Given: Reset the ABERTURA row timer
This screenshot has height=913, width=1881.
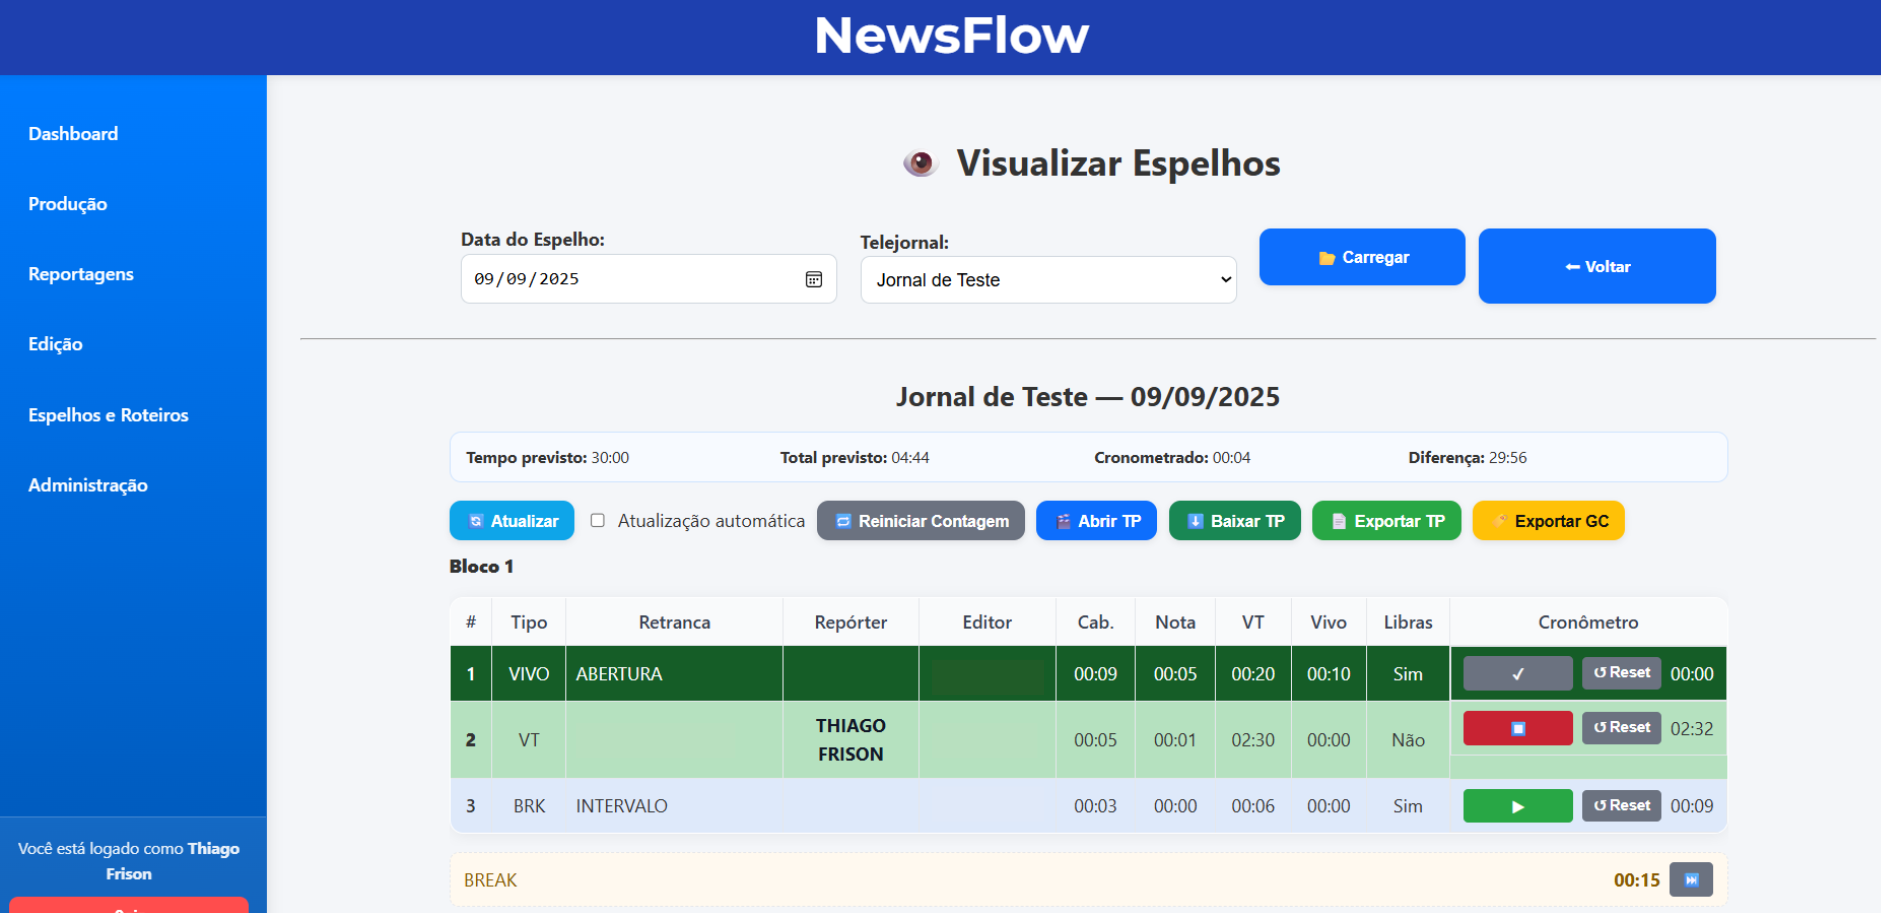Looking at the screenshot, I should click(1621, 673).
